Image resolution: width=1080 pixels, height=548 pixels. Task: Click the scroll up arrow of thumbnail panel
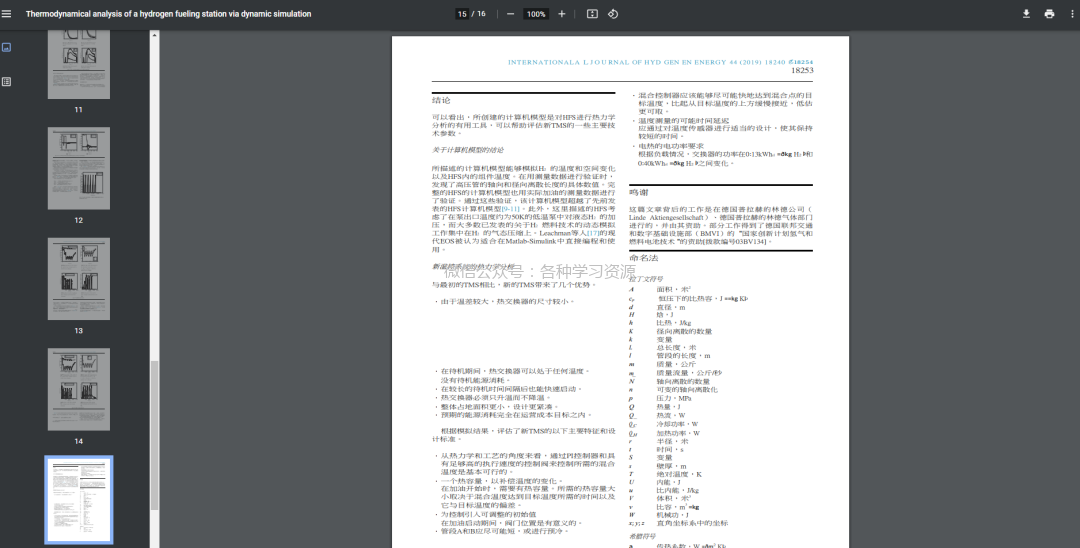tap(155, 34)
